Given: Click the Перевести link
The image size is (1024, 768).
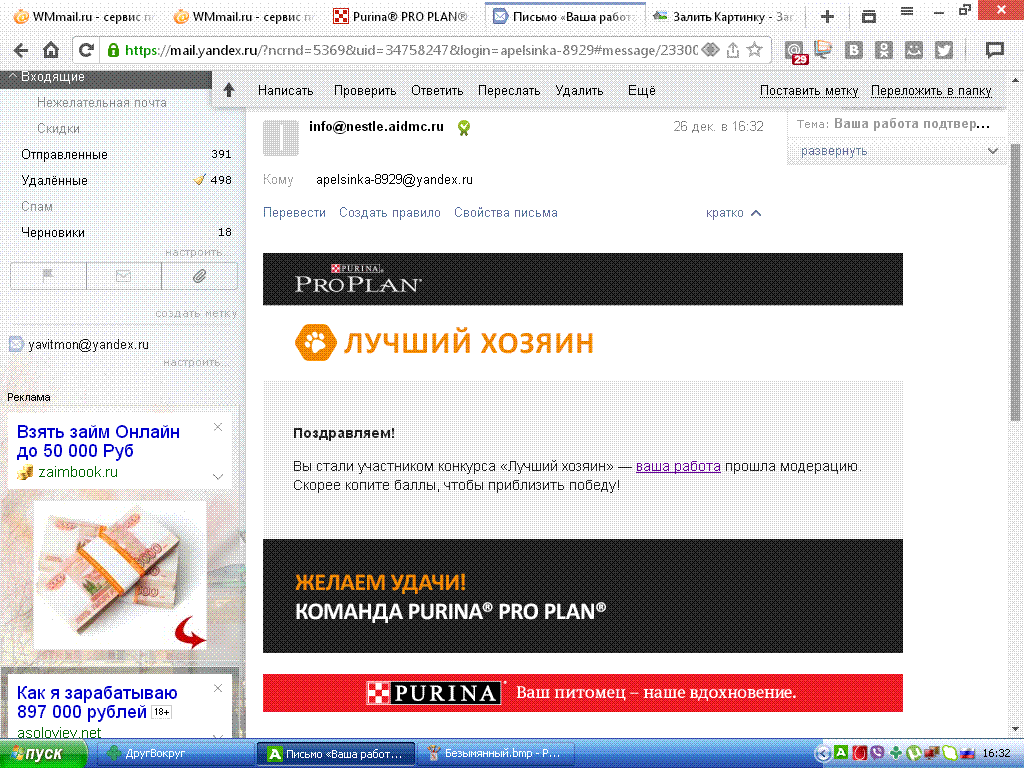Looking at the screenshot, I should click(x=294, y=213).
